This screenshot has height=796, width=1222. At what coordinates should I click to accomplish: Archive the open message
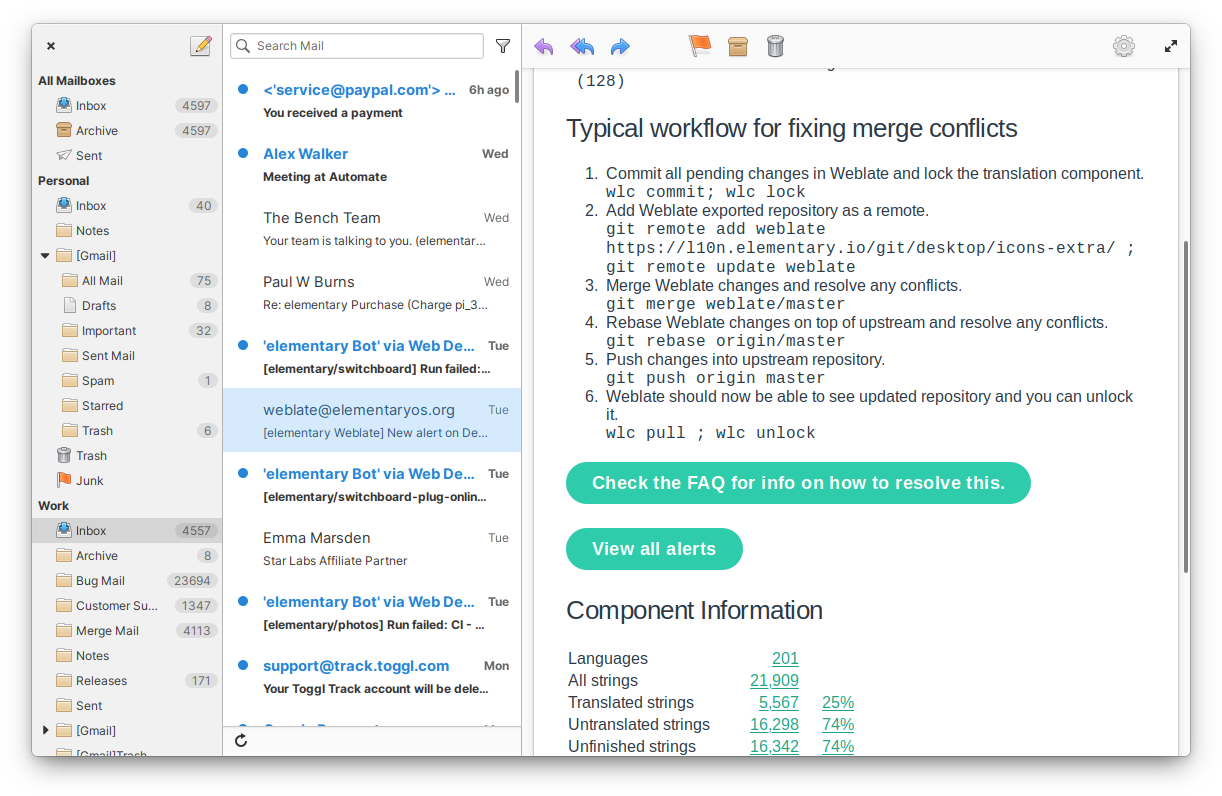738,46
